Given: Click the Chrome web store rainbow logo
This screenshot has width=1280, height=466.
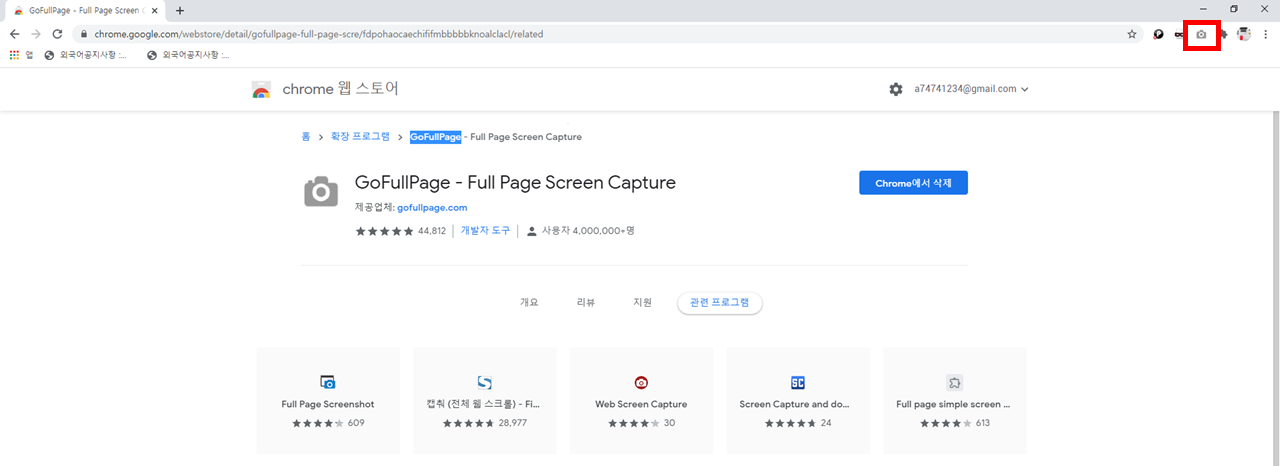Looking at the screenshot, I should 261,90.
